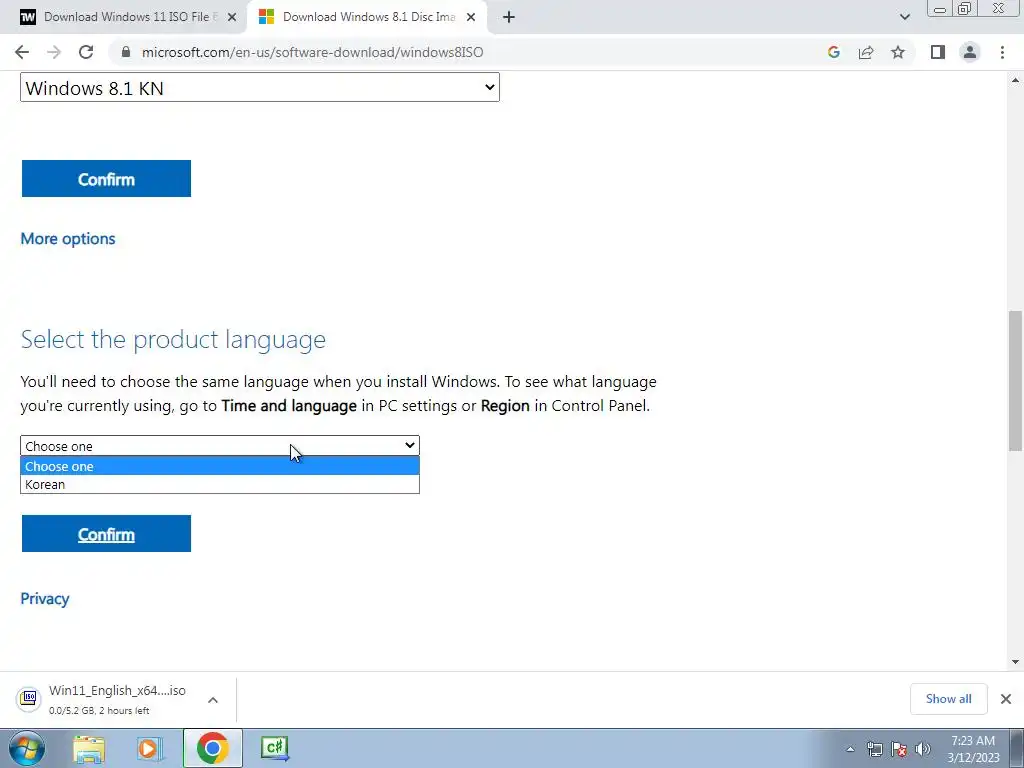Go back using the browser back arrow
Screen dimensions: 1024x768
(x=22, y=52)
